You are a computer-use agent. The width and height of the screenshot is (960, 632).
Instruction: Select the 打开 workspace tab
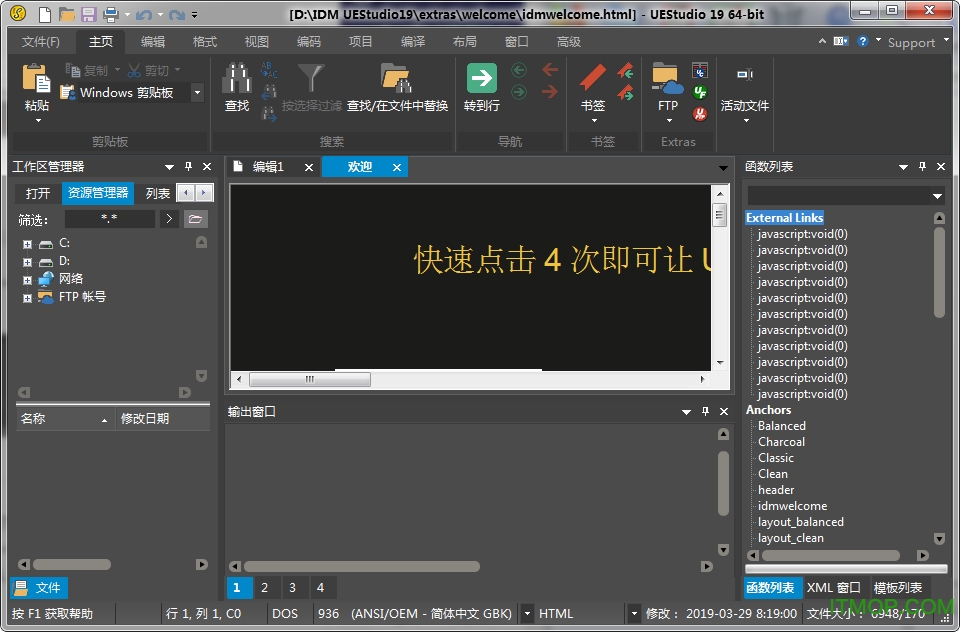click(x=38, y=194)
